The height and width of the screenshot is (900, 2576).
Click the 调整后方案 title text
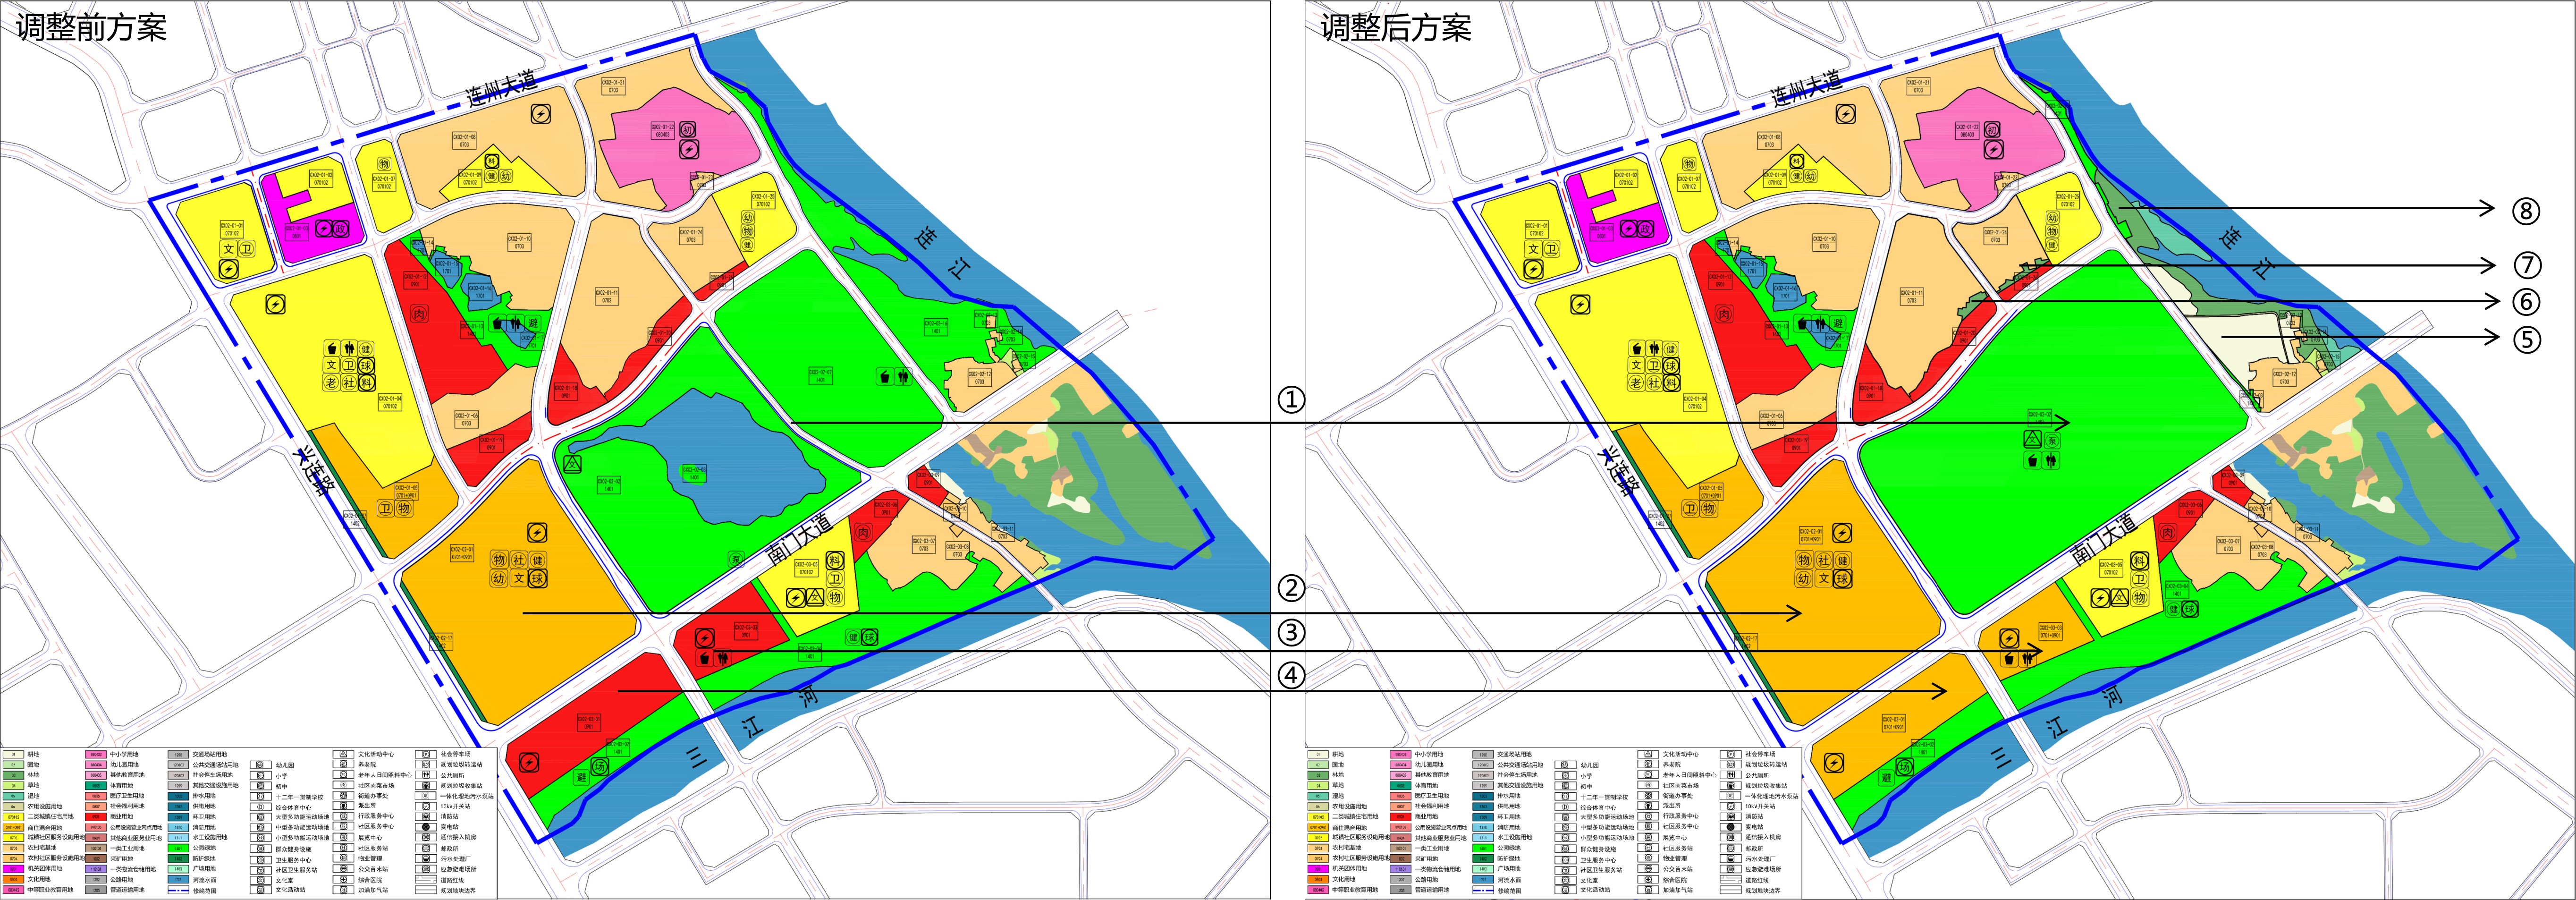tap(1396, 27)
